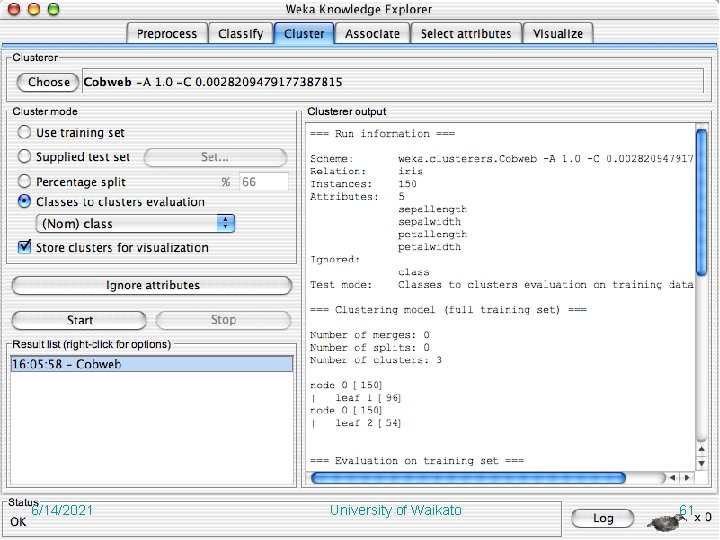Open the Preprocess tab
This screenshot has height=540, width=720.
point(167,34)
